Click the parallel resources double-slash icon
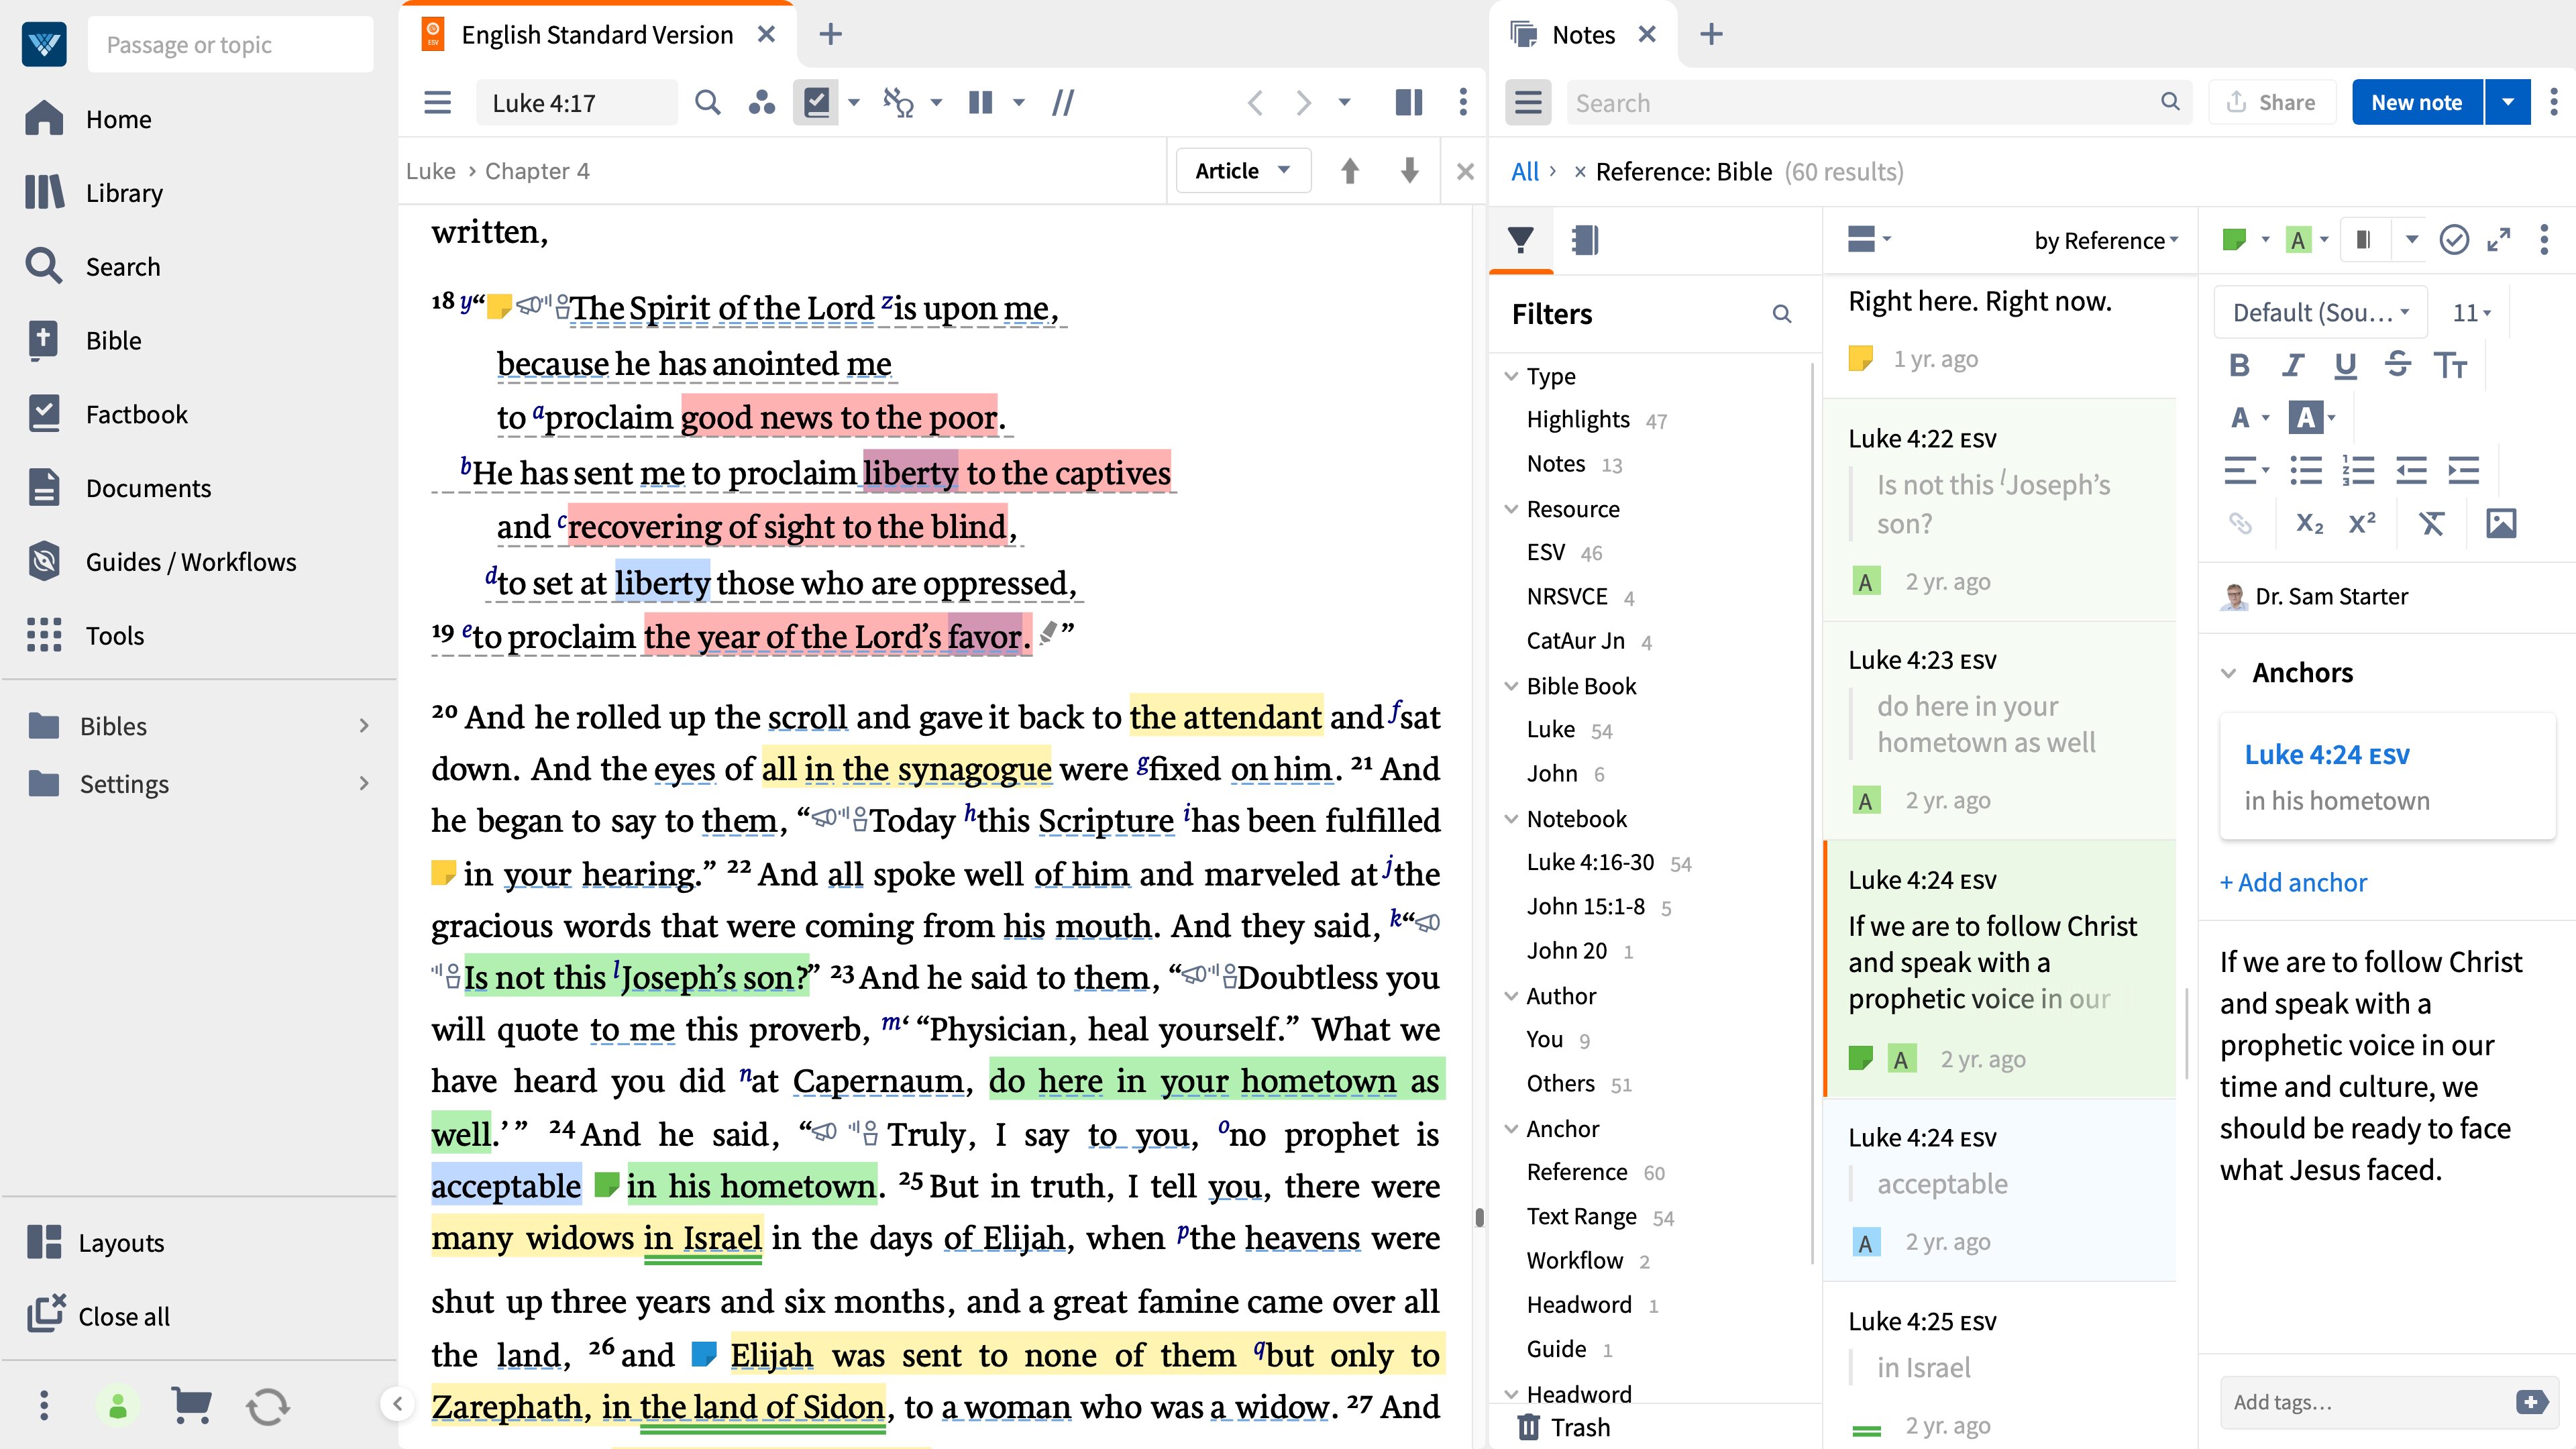 [x=1063, y=102]
